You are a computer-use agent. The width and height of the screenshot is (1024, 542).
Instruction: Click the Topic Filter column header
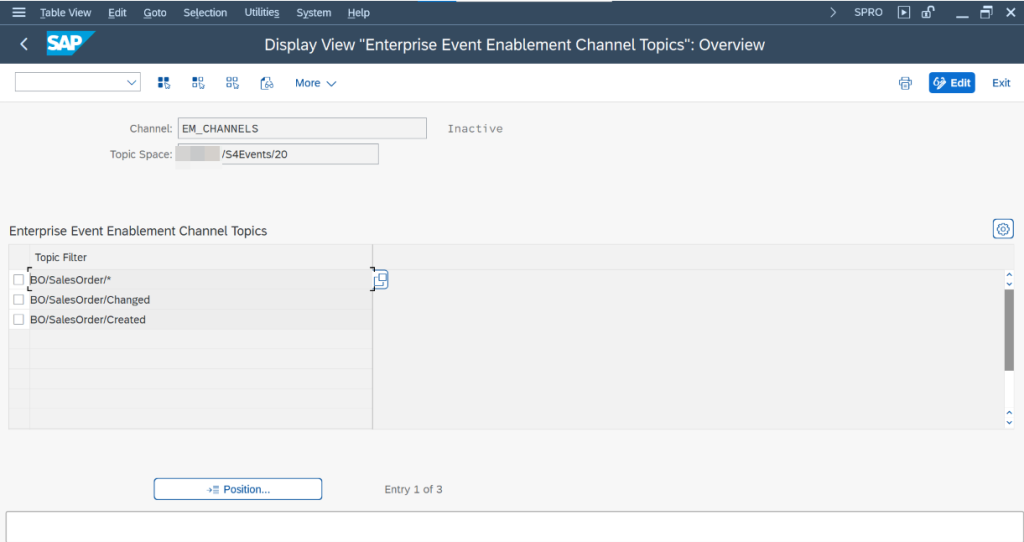(200, 257)
